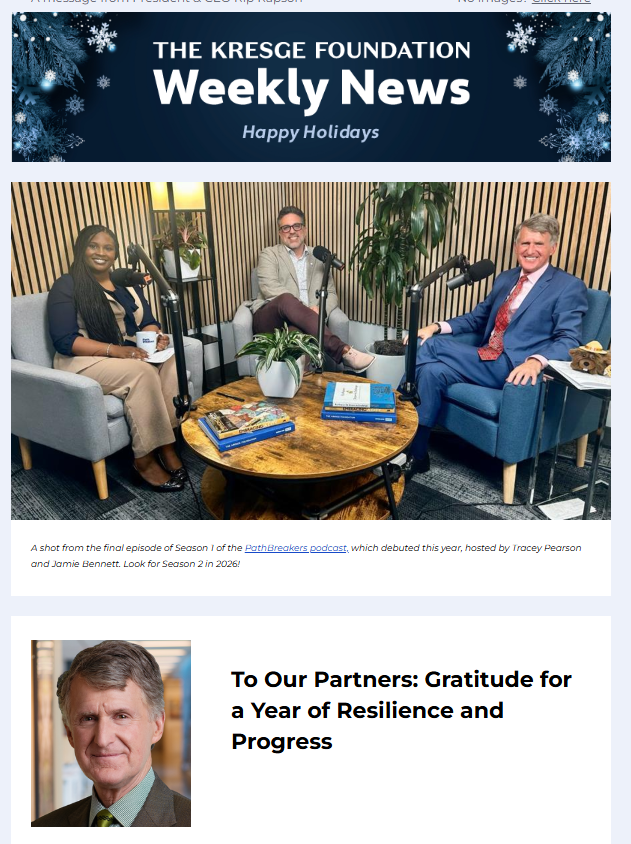Click the microphone beside the blue-suited man
Viewport: 631px width, 844px height.
click(x=470, y=273)
